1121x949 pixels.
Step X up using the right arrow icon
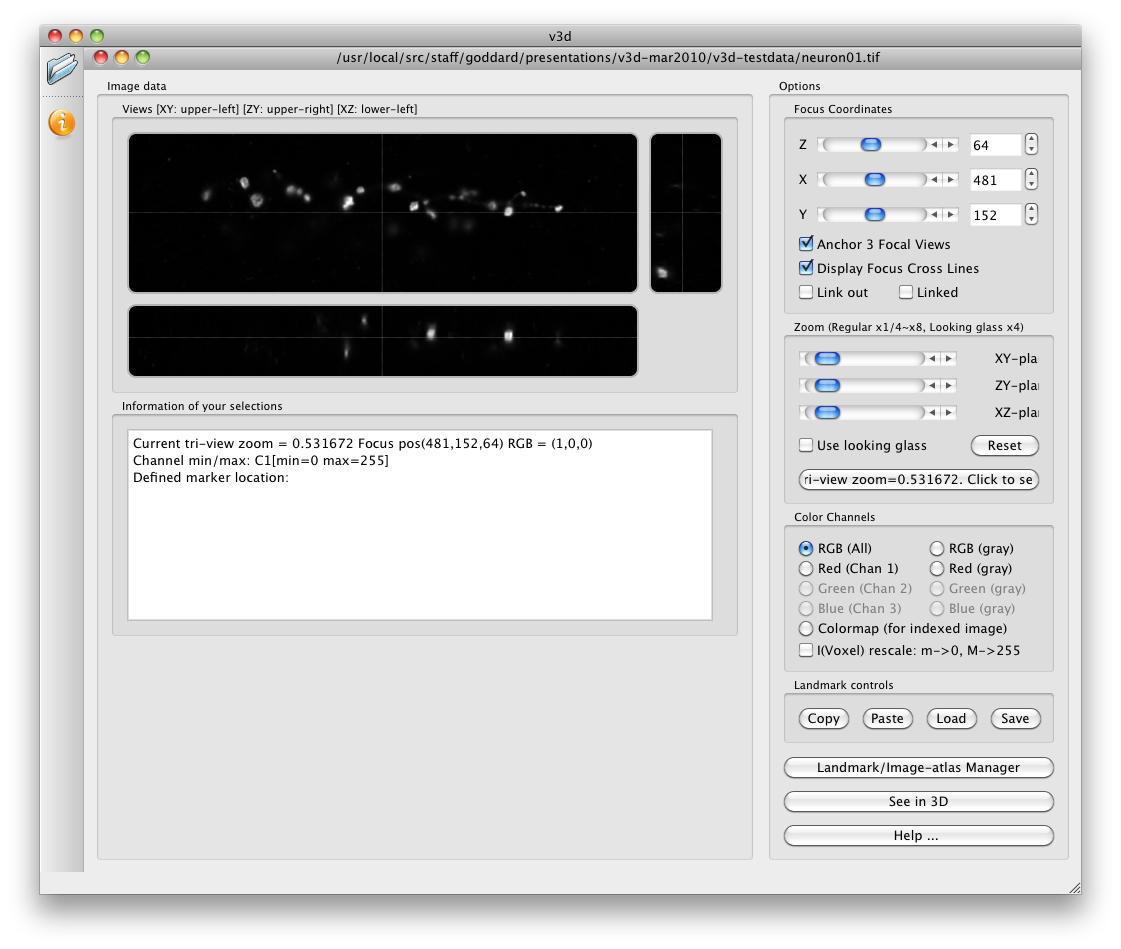[x=949, y=179]
